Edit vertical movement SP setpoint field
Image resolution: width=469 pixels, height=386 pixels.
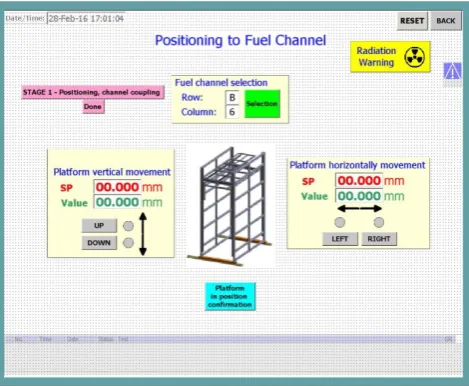pyautogui.click(x=117, y=187)
